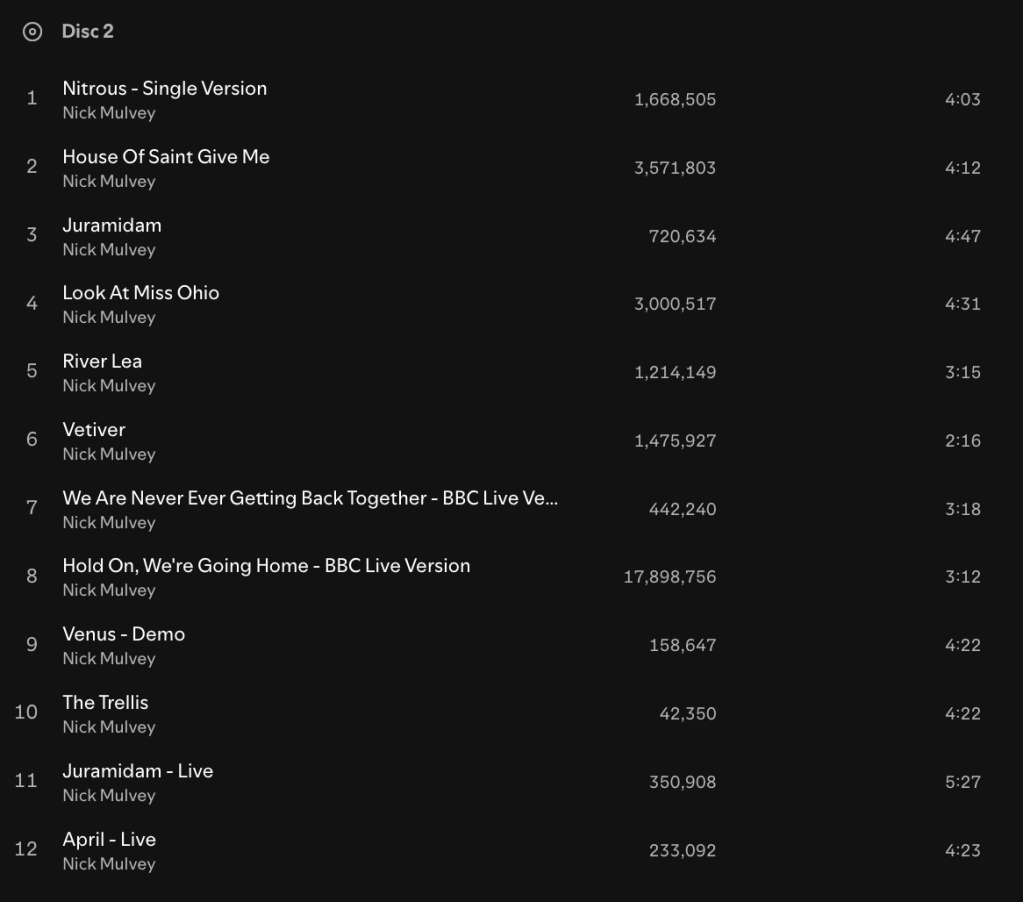Click Nick Mulvey artist under River Lea

(x=109, y=386)
